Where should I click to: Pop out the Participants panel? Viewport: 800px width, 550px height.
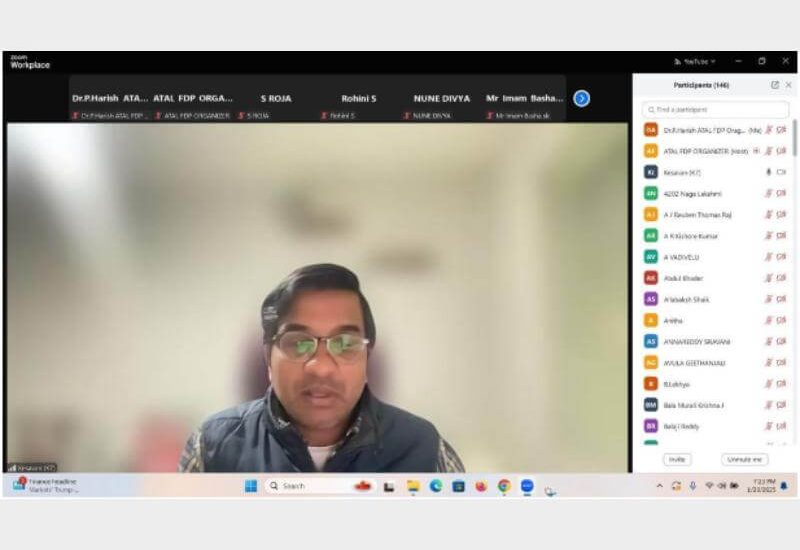tap(775, 85)
